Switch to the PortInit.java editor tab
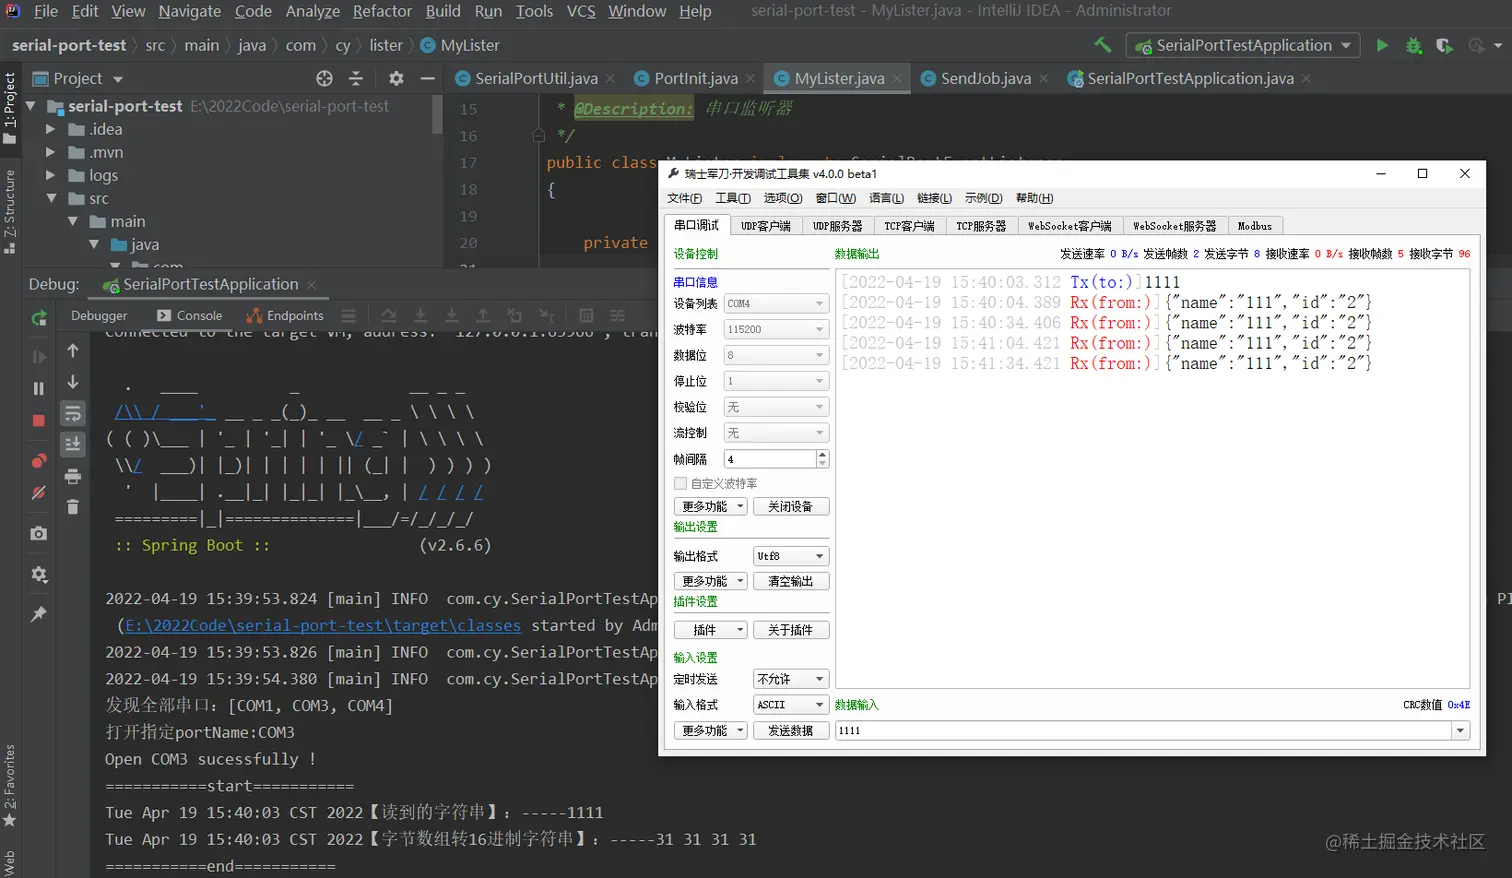1512x878 pixels. (x=695, y=78)
